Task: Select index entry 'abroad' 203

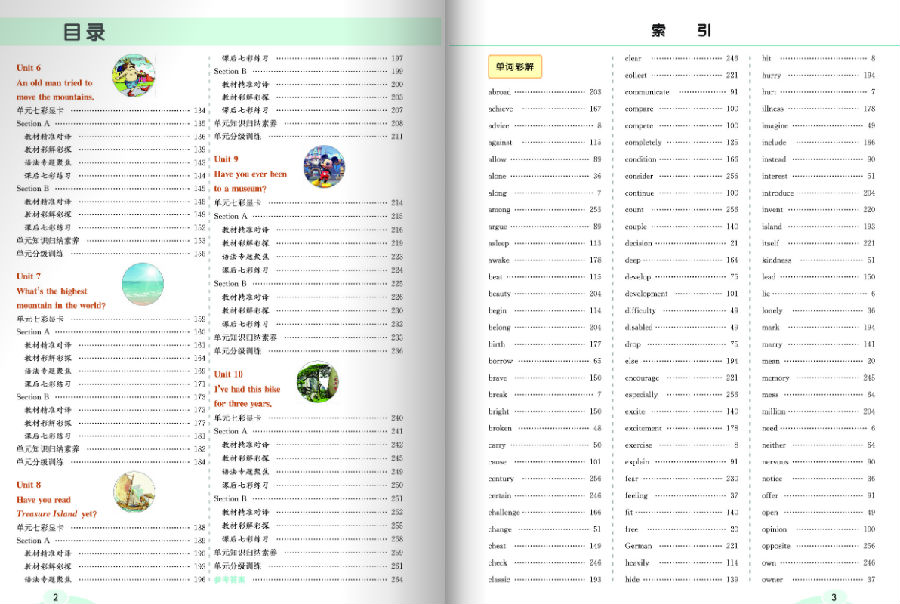Action: point(545,92)
